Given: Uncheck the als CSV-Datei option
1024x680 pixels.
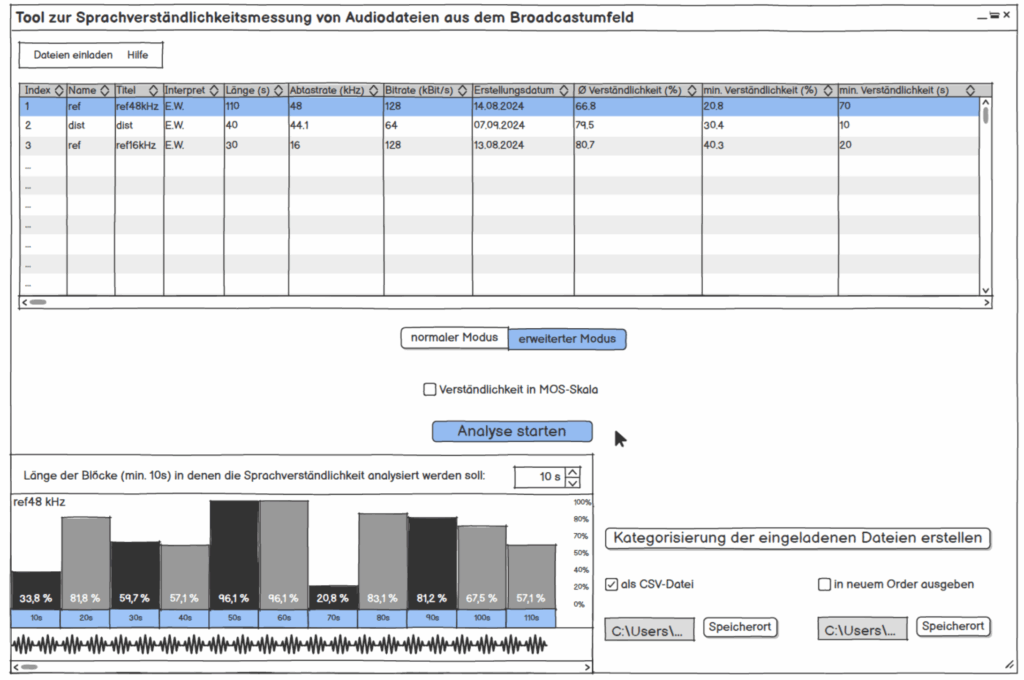Looking at the screenshot, I should click(x=611, y=584).
